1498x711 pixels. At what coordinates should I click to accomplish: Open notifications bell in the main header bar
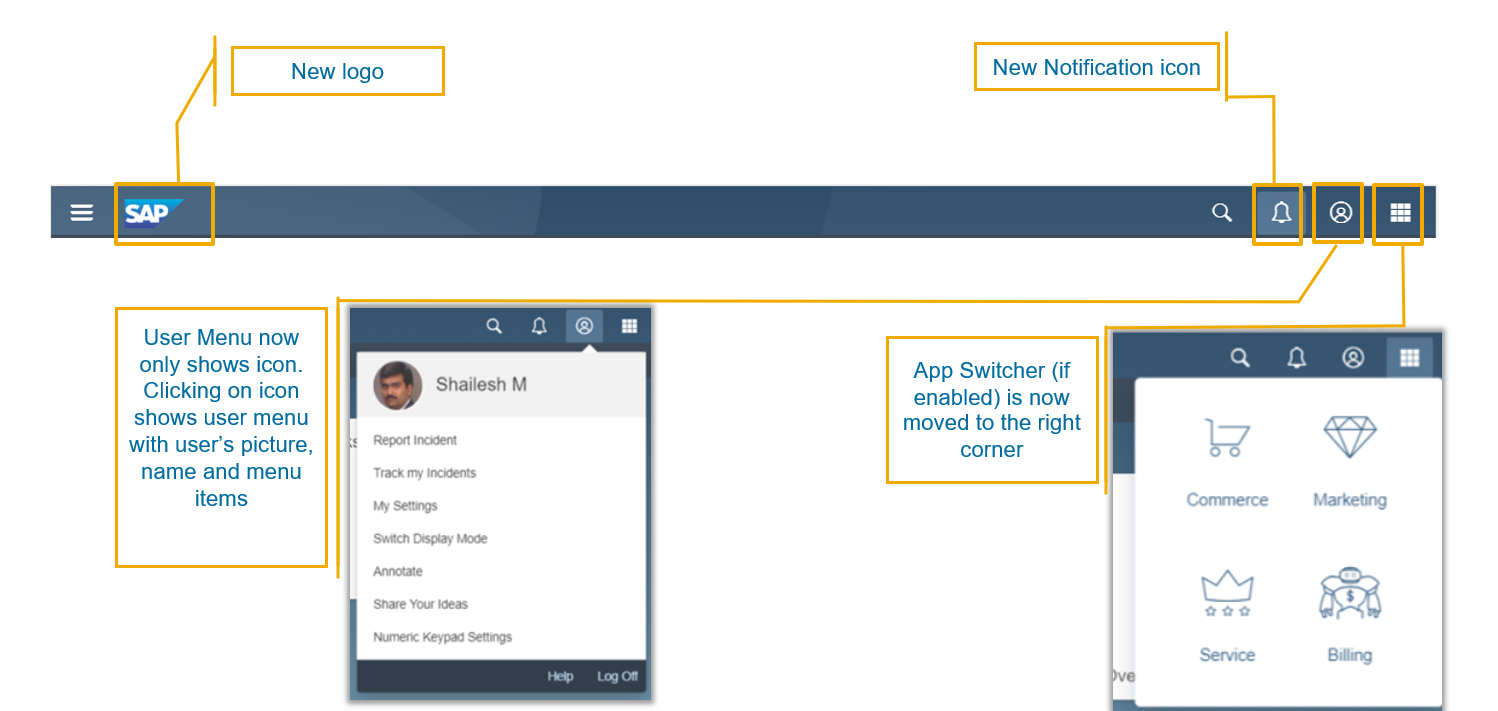[1280, 213]
